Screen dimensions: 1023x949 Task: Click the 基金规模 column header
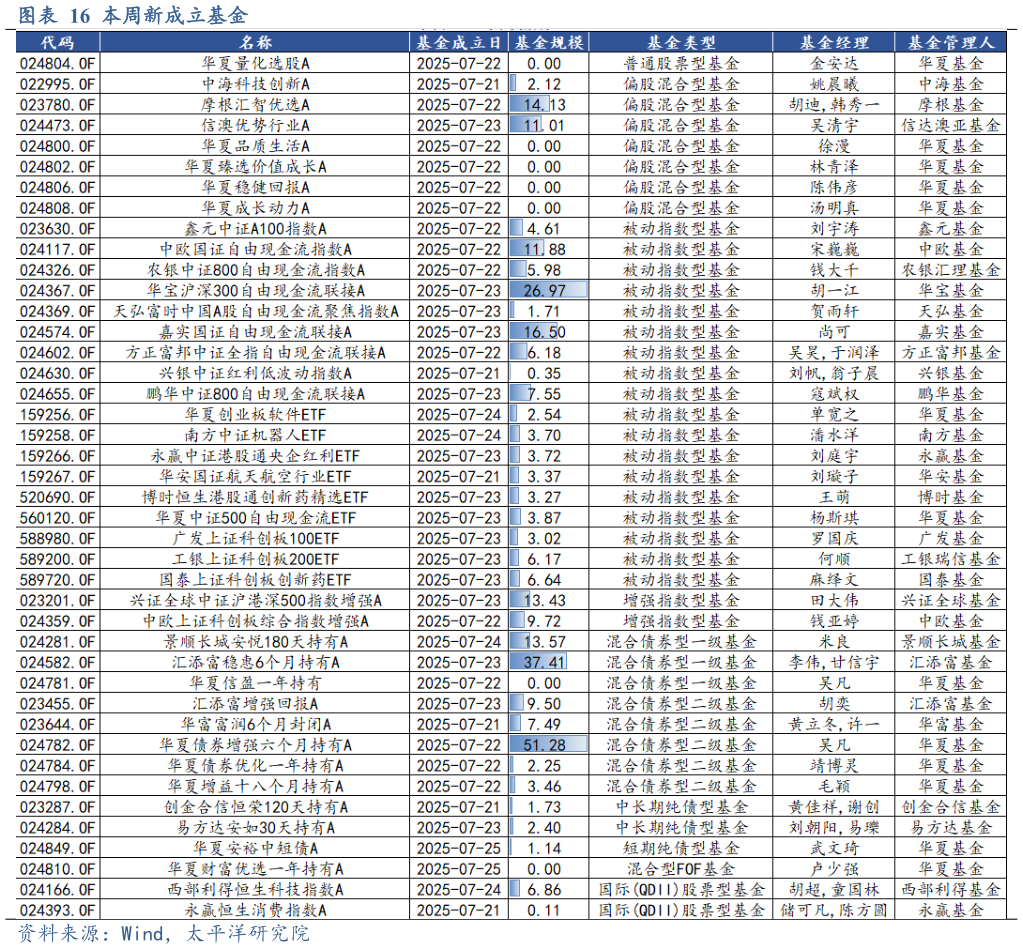(x=548, y=42)
